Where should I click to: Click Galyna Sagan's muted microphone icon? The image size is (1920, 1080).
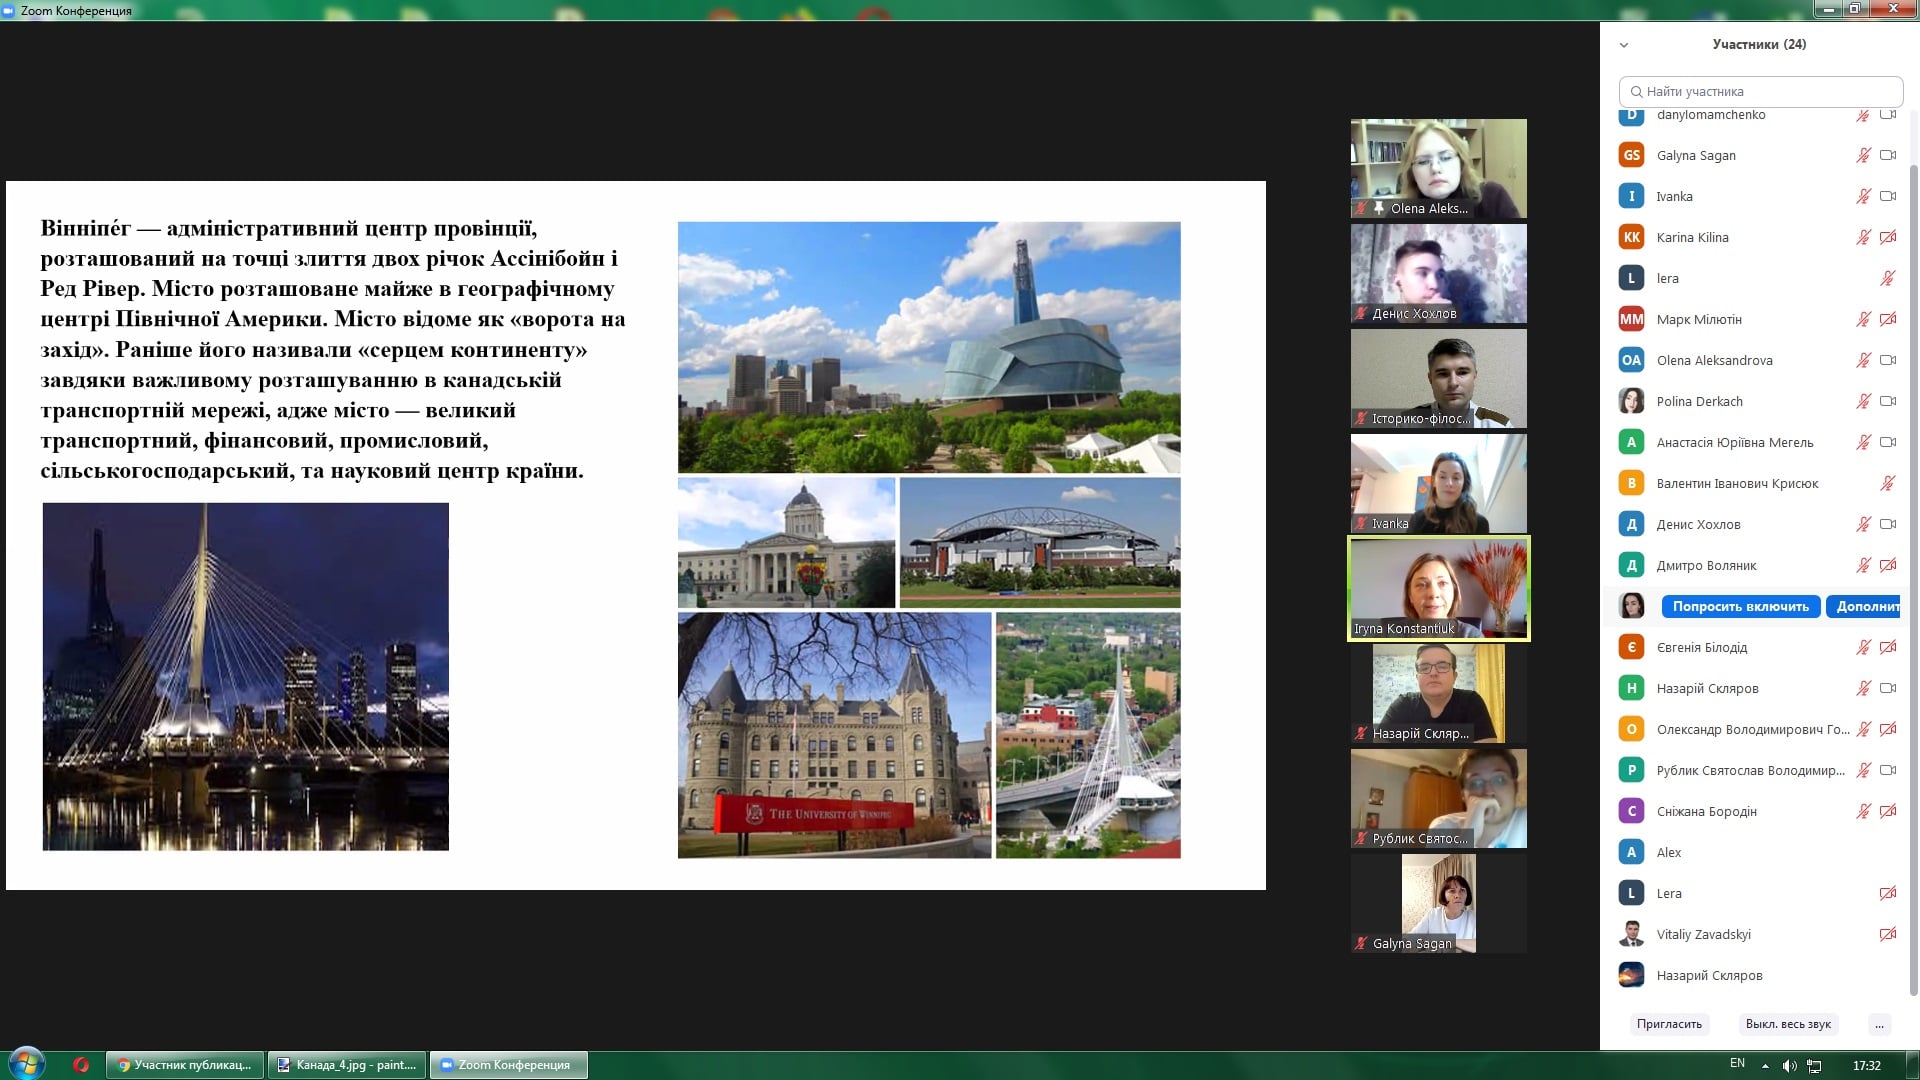click(1863, 155)
